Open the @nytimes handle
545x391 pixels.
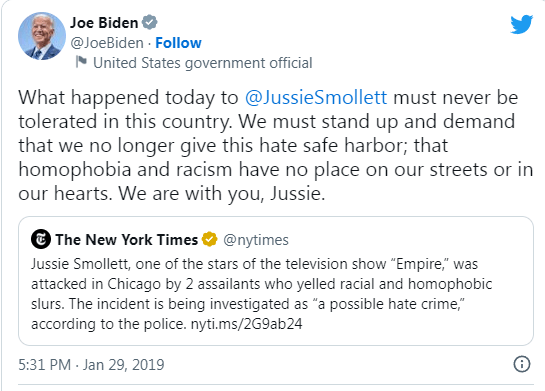tap(256, 240)
